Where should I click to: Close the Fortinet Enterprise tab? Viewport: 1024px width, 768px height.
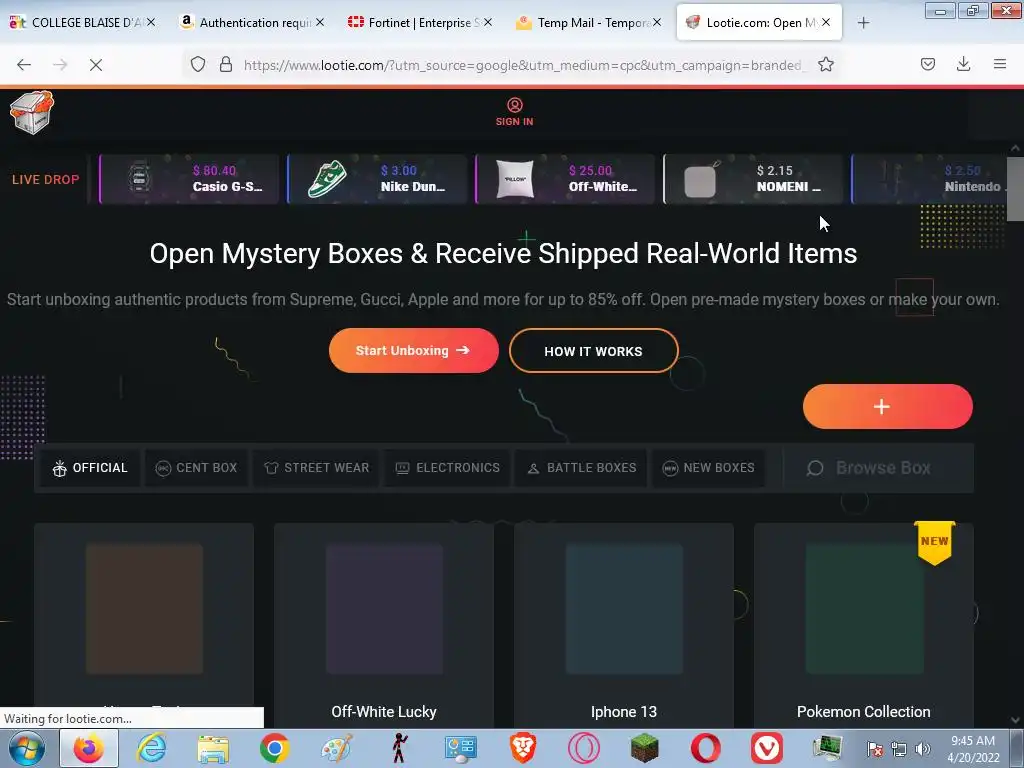click(x=488, y=22)
